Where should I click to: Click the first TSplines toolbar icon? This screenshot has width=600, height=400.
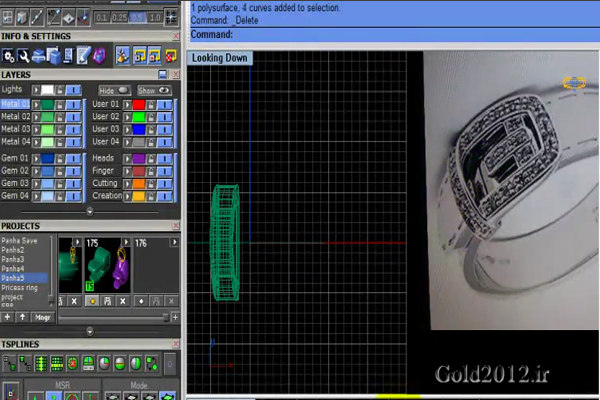point(9,362)
